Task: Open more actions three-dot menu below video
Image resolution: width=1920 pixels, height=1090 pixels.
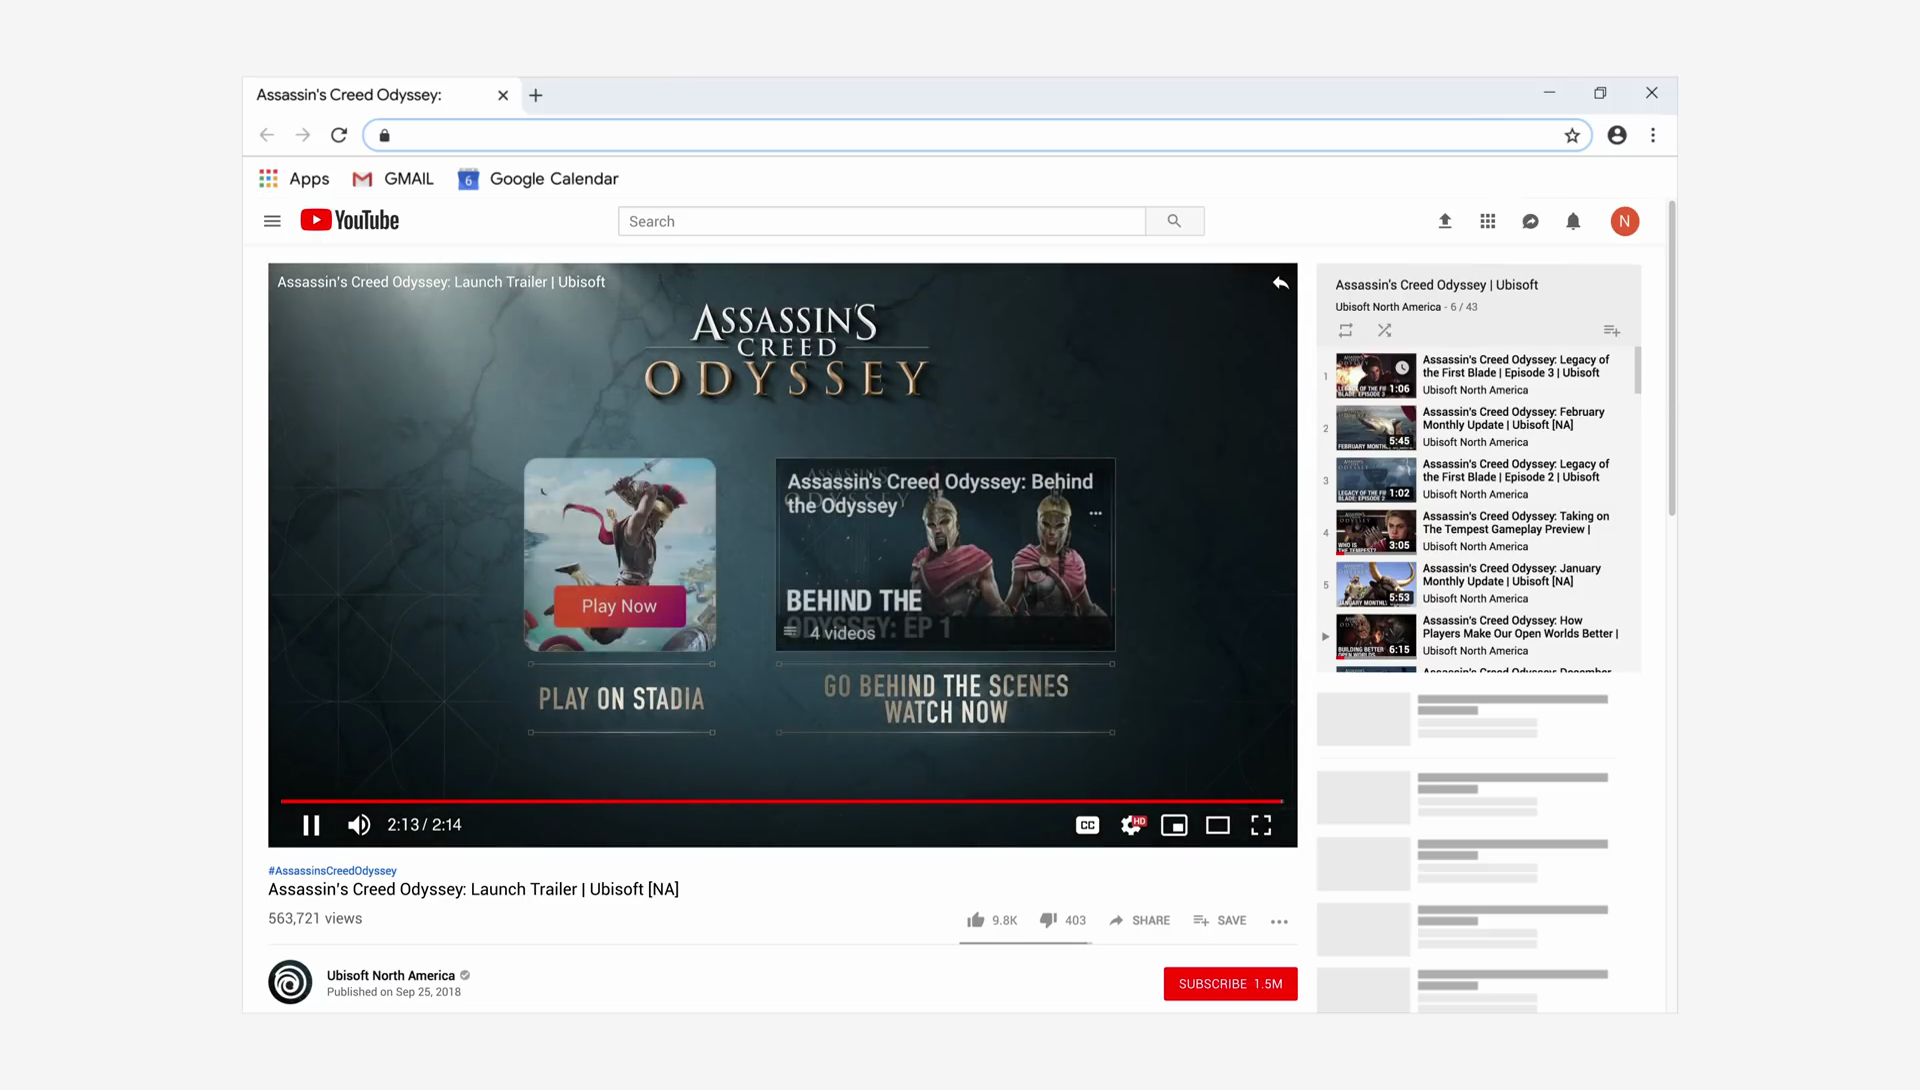Action: point(1279,921)
